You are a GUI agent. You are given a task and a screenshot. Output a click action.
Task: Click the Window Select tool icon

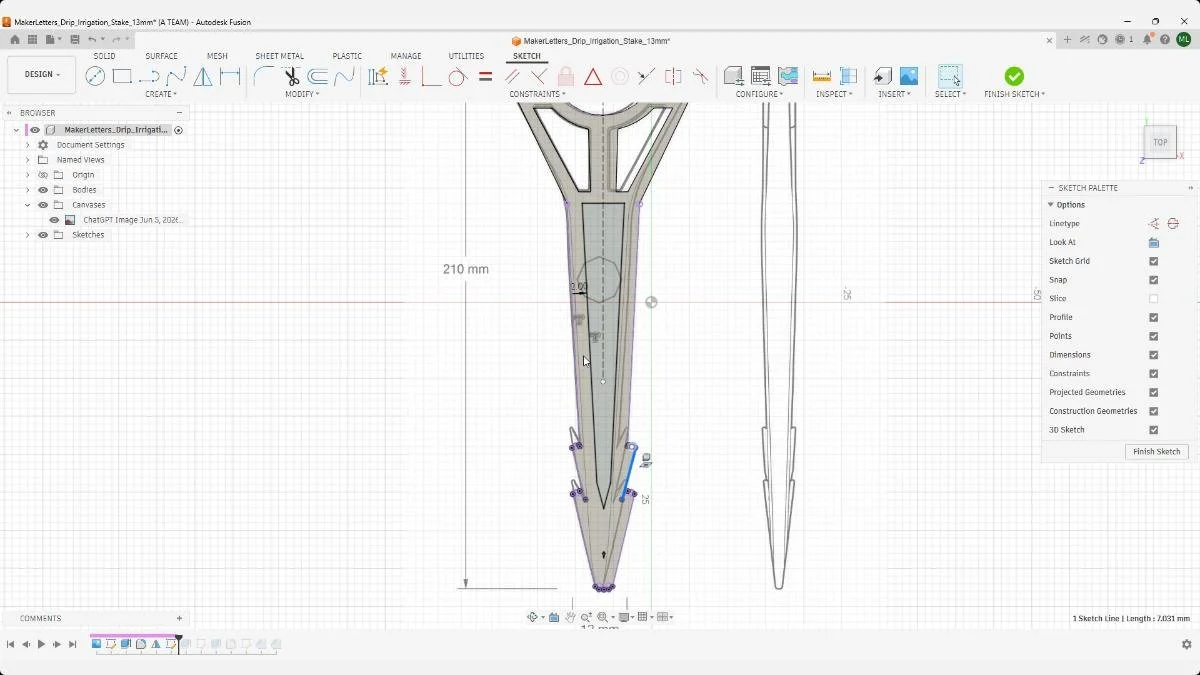click(950, 76)
